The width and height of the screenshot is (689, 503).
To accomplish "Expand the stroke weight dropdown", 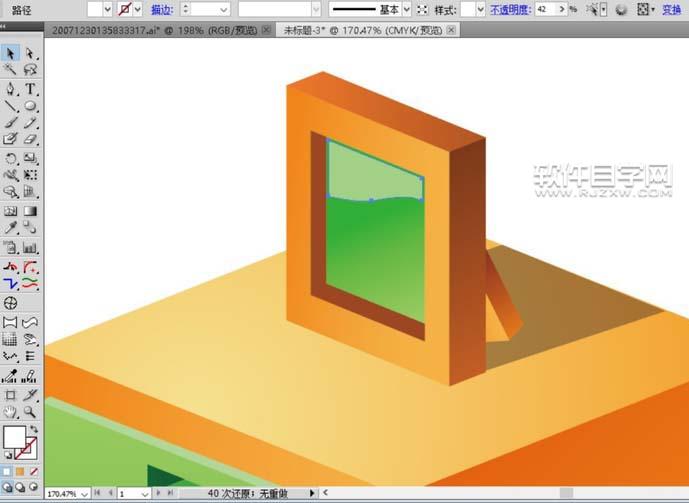I will (x=224, y=9).
